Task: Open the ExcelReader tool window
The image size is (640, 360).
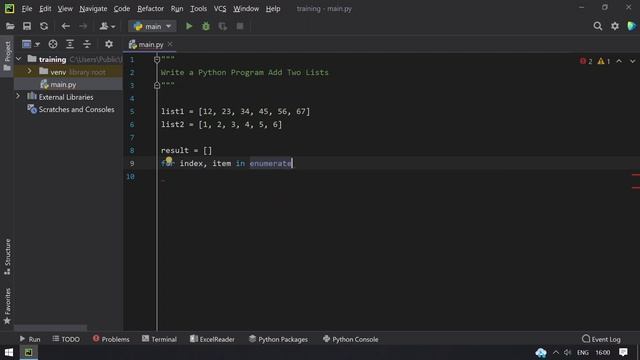Action: [212, 339]
